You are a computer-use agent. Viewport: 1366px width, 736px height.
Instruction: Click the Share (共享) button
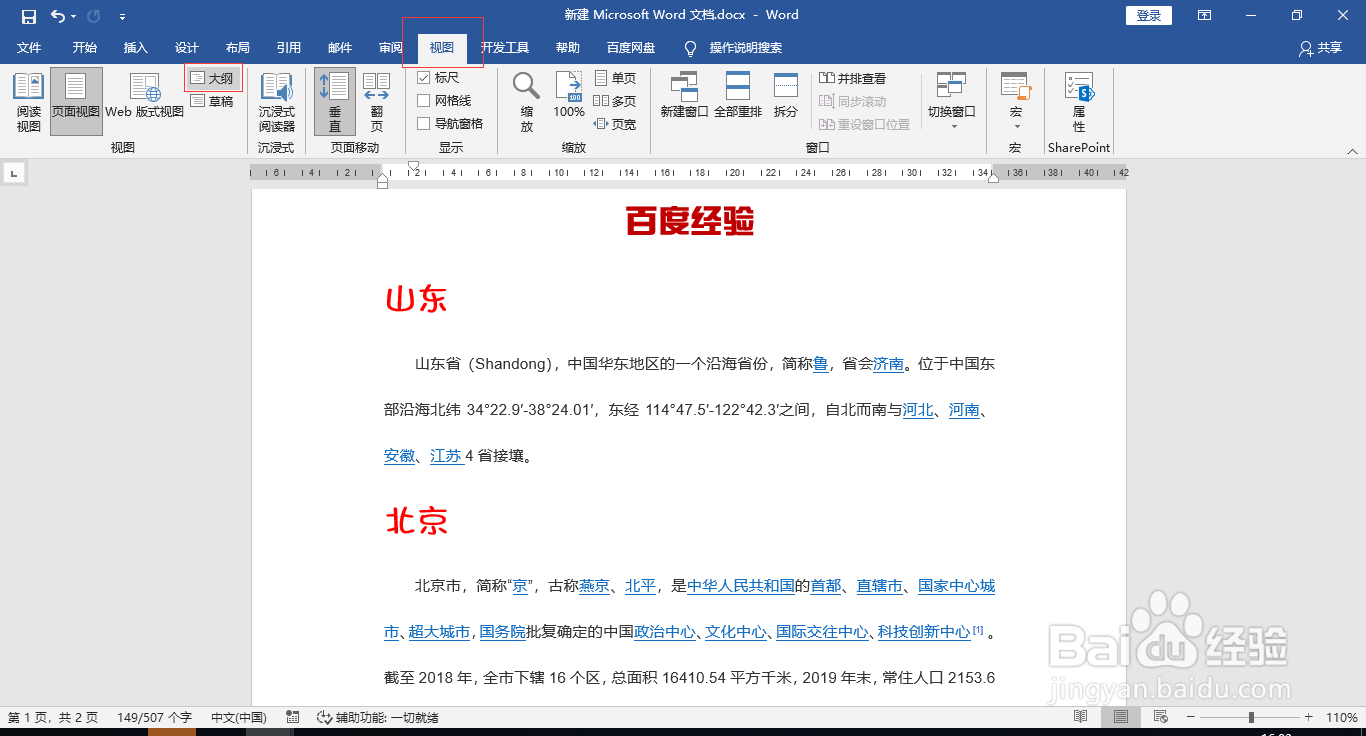(x=1320, y=48)
